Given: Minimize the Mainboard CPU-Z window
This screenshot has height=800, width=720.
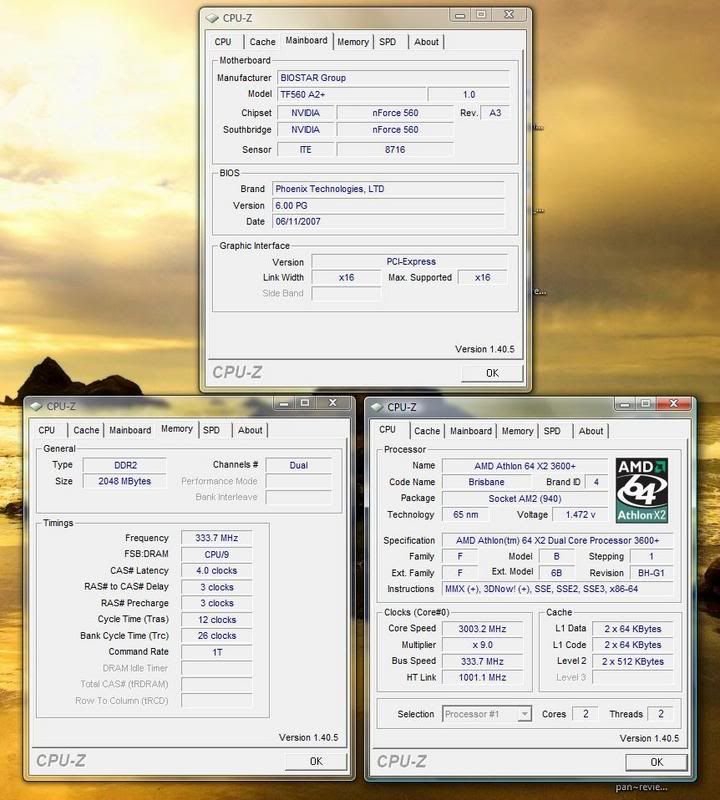Looking at the screenshot, I should (x=460, y=15).
